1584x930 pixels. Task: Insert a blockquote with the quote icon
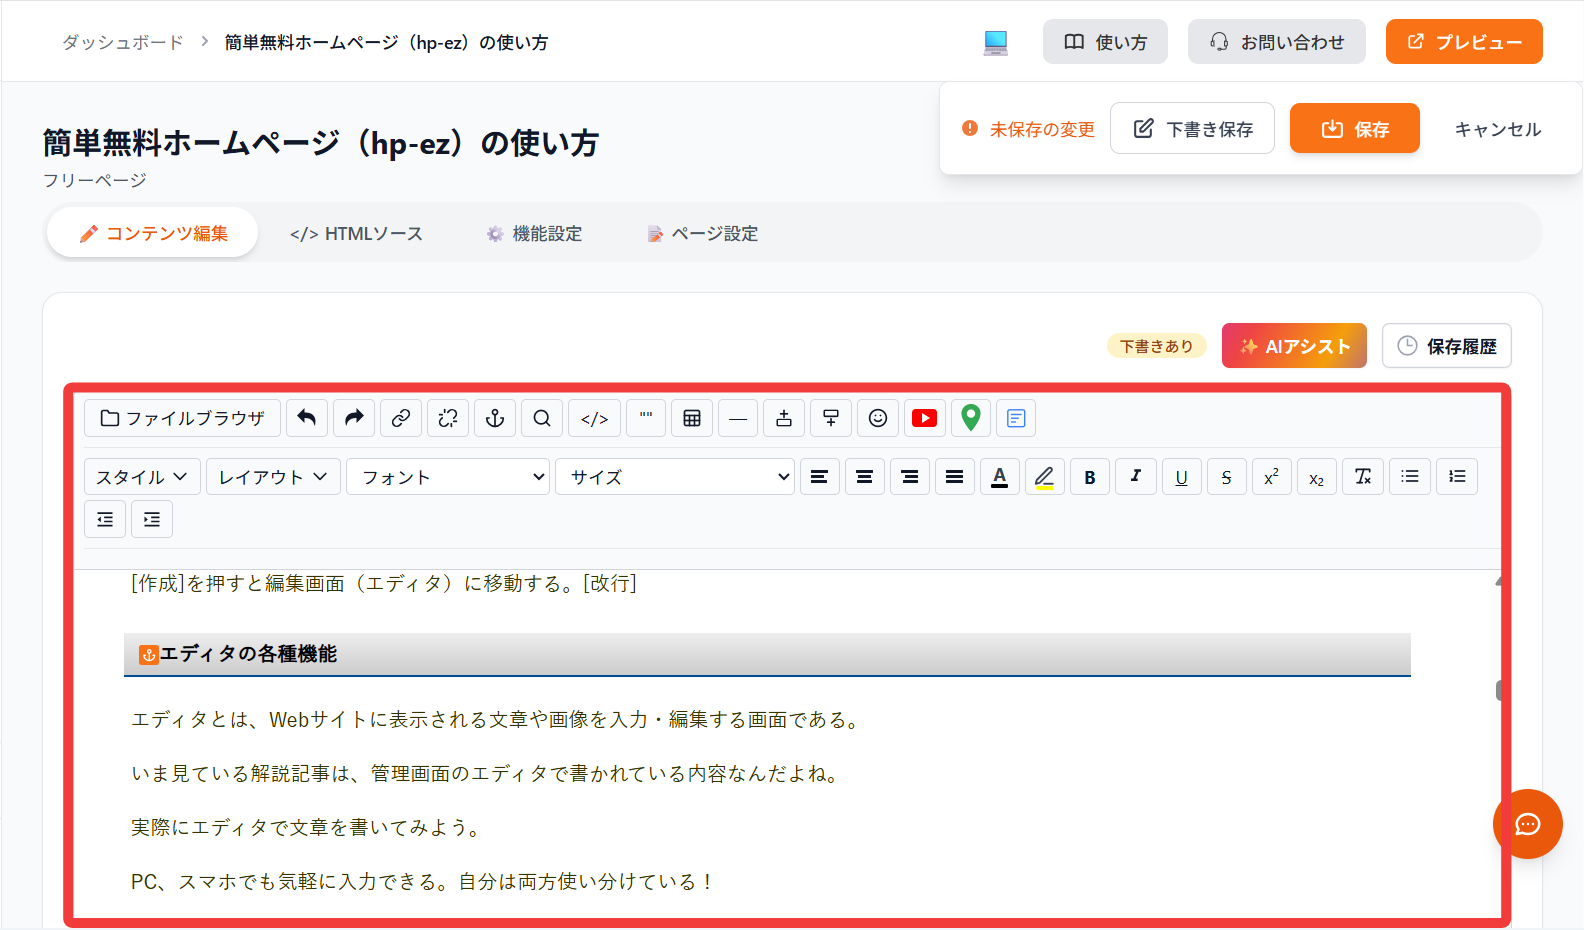click(x=646, y=418)
